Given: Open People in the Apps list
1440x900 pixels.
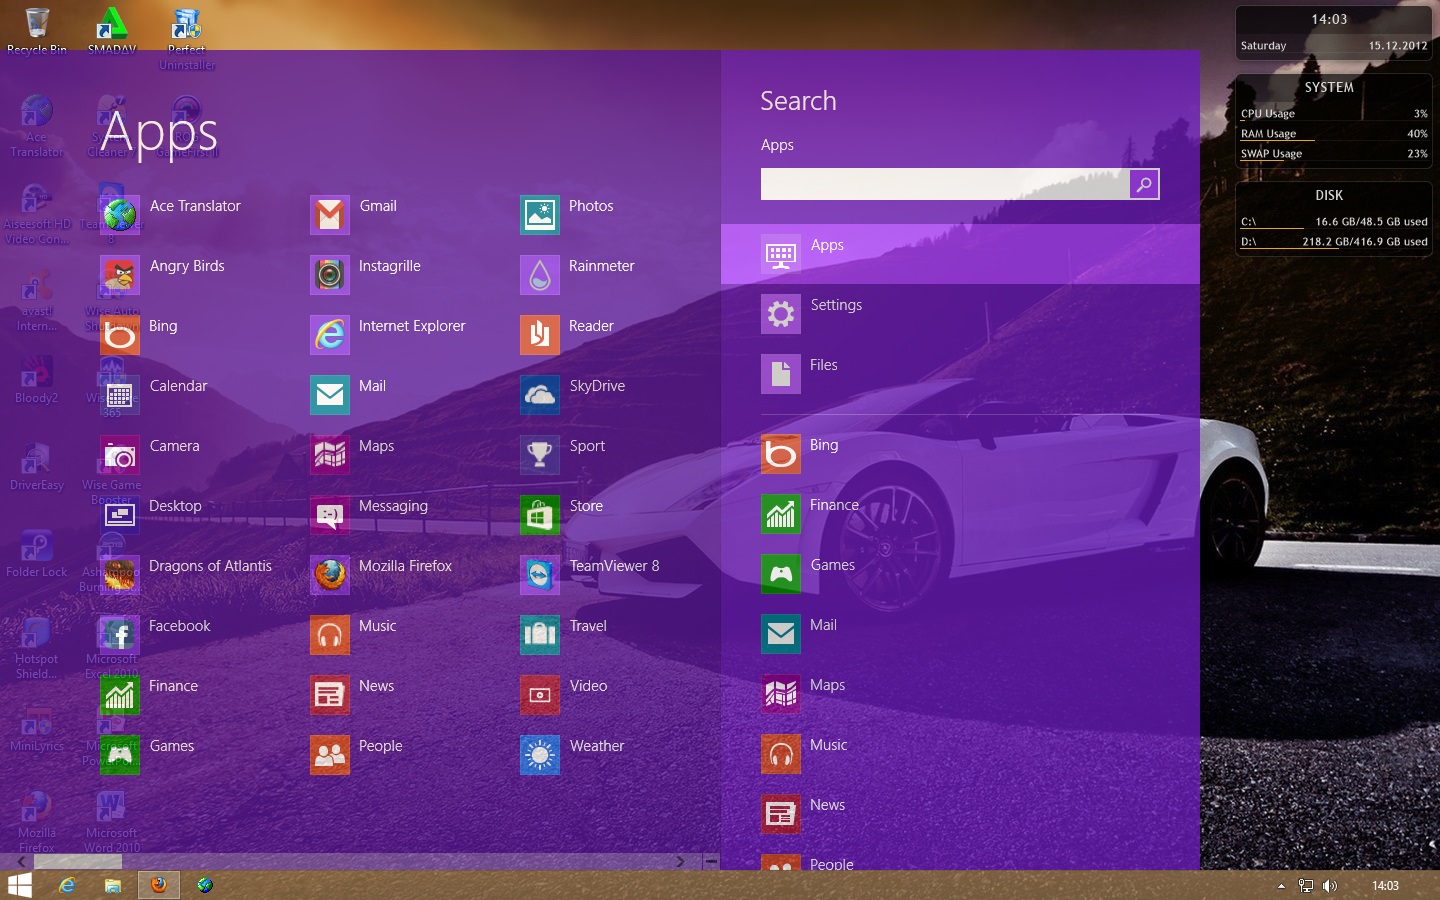Looking at the screenshot, I should pos(330,755).
